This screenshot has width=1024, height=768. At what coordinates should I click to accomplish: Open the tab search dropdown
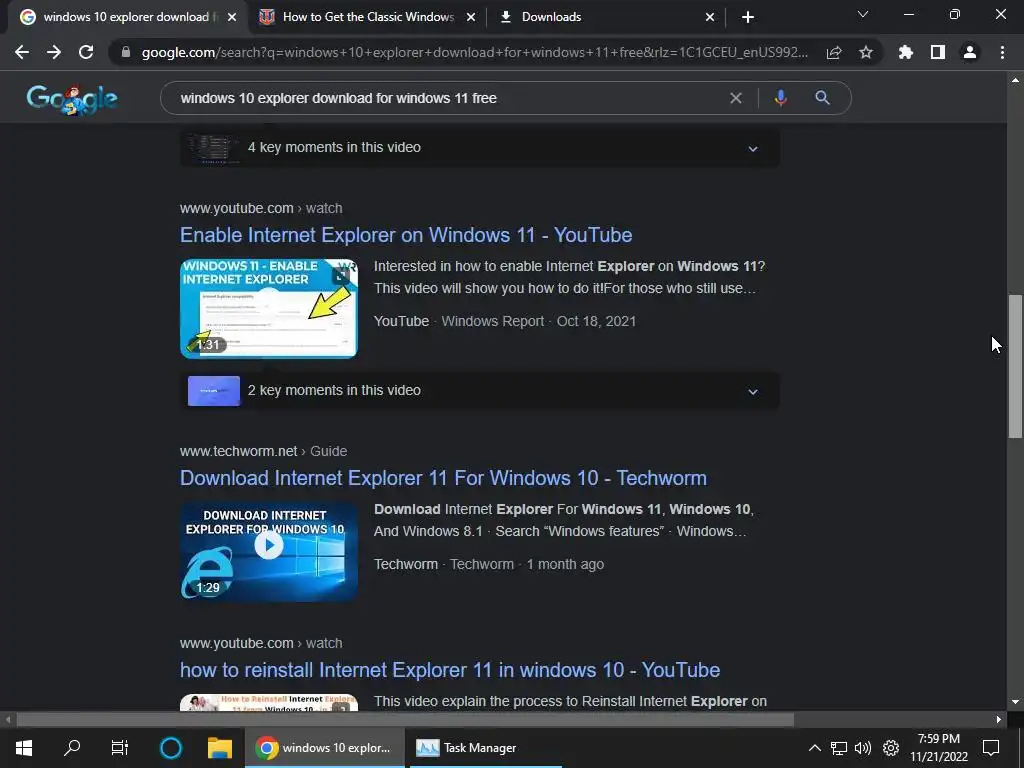coord(863,14)
